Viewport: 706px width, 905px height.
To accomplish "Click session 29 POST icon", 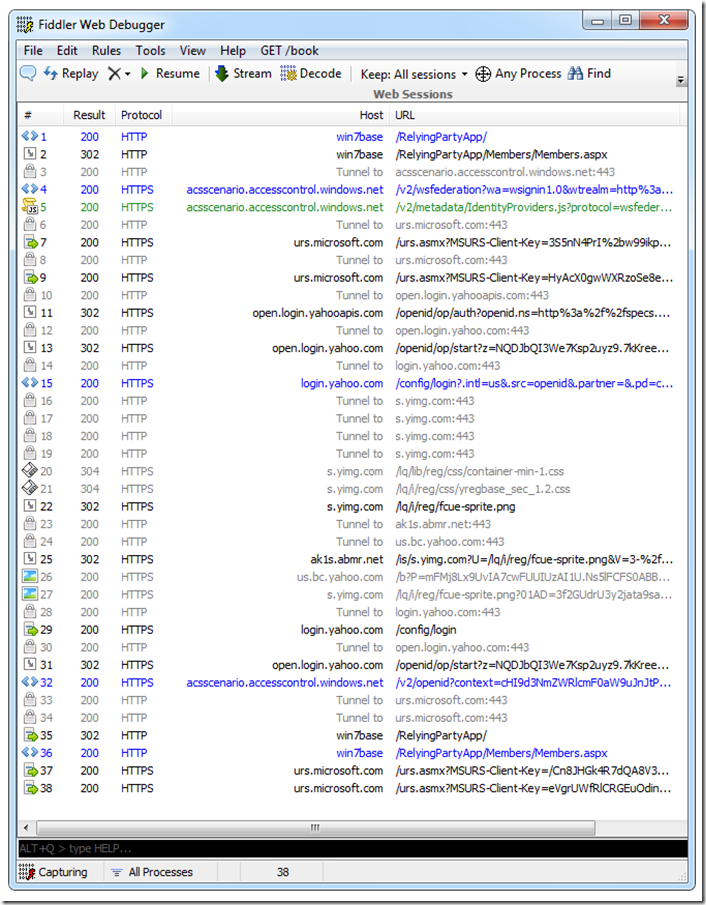I will (30, 630).
